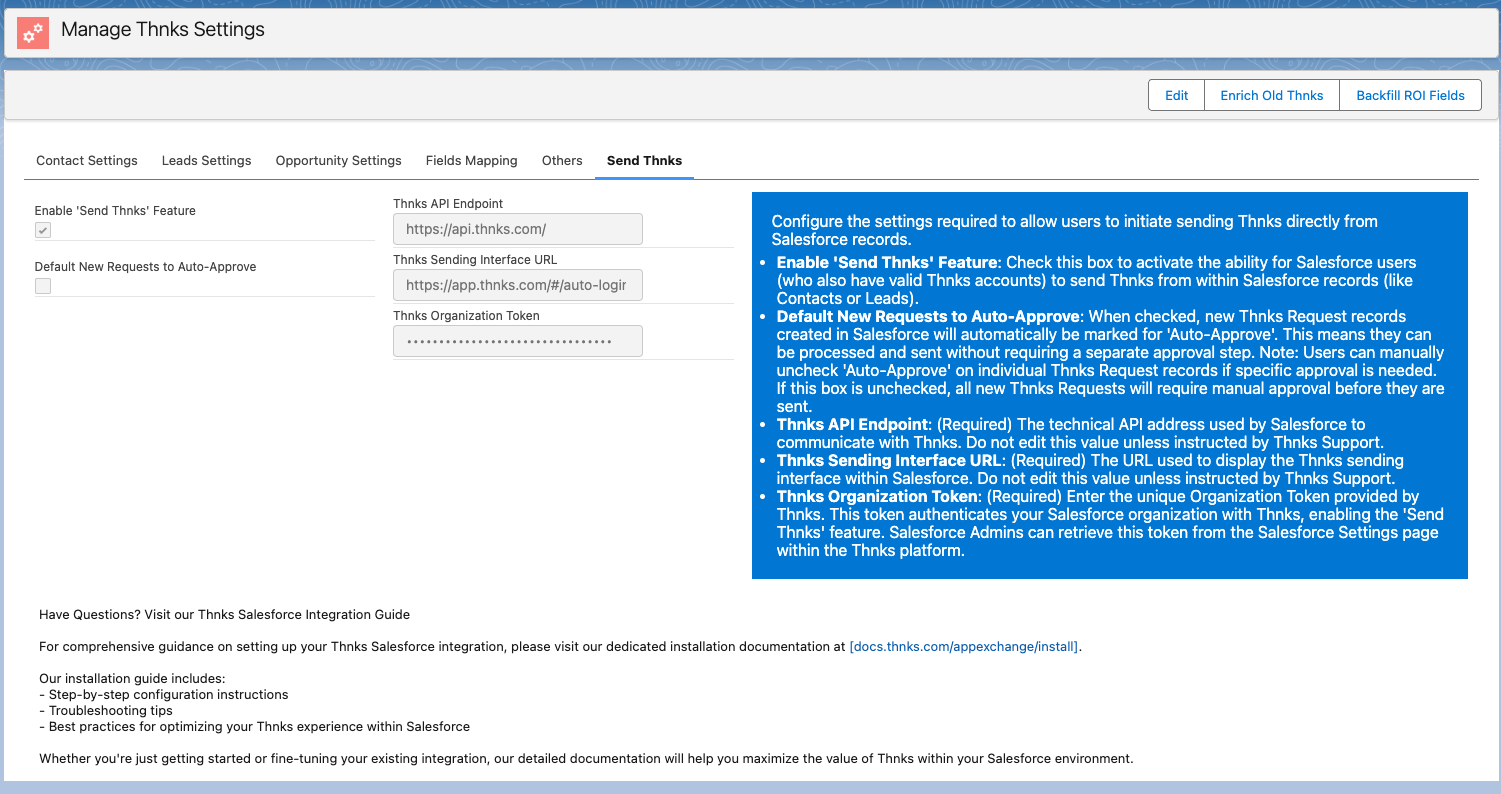This screenshot has width=1501, height=794.
Task: Click the Thnks API Endpoint field
Action: click(518, 229)
